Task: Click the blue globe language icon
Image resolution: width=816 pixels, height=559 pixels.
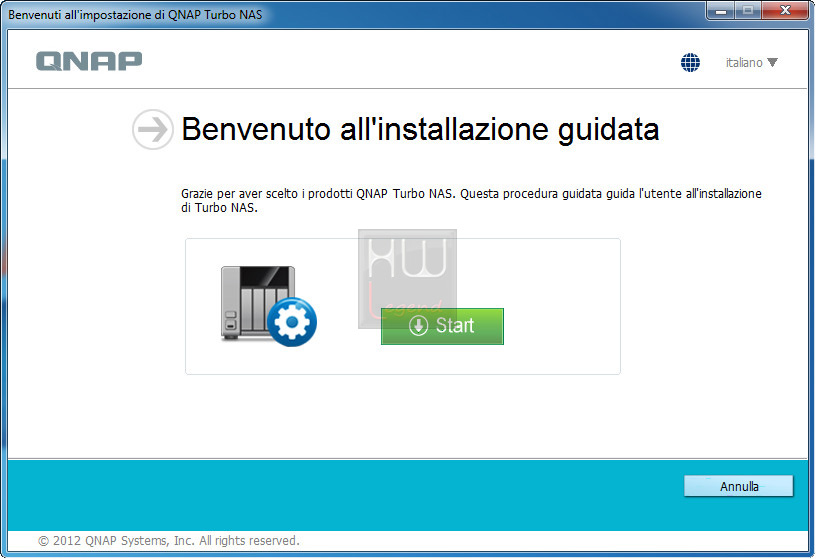Action: [690, 62]
